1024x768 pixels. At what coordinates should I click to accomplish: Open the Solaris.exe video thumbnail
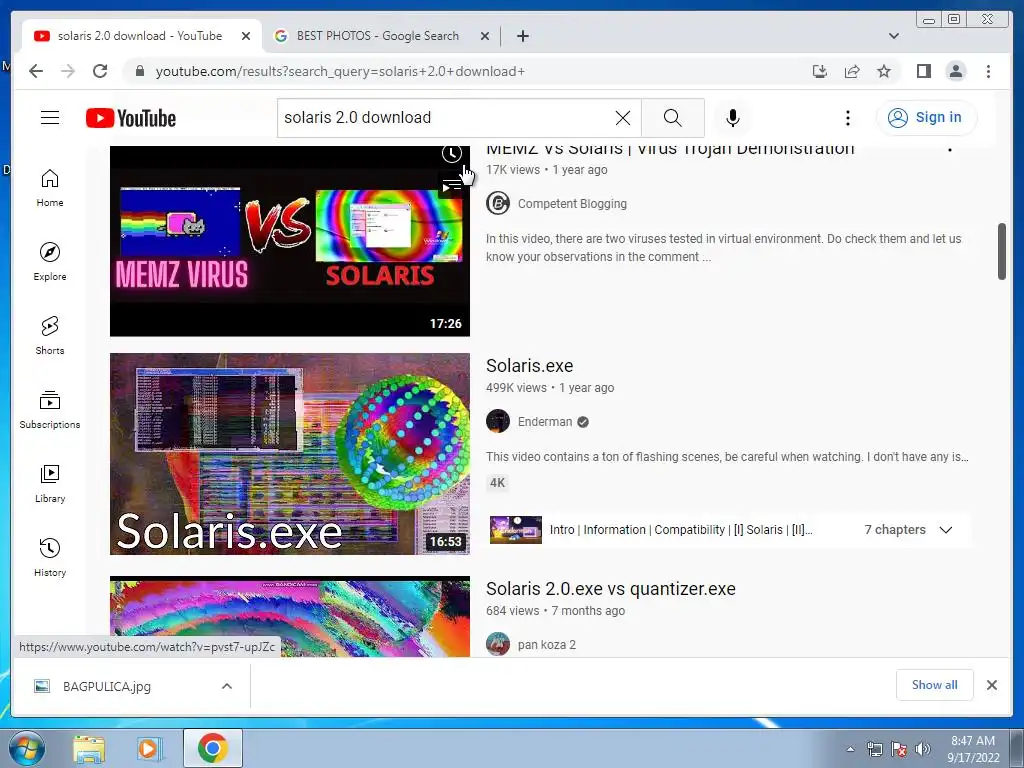tap(289, 454)
